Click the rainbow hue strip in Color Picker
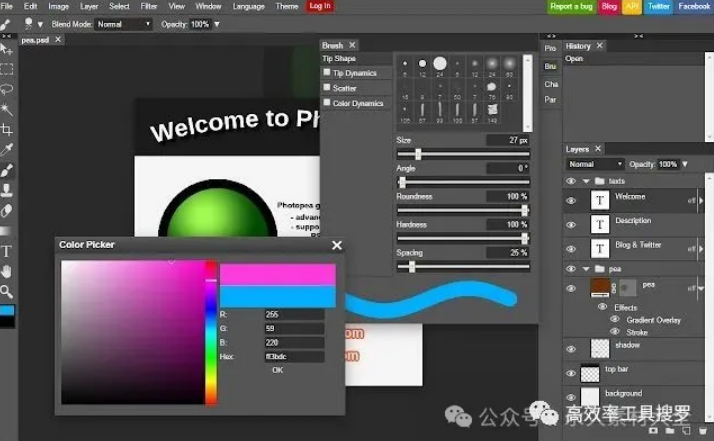Image resolution: width=714 pixels, height=441 pixels. point(211,333)
